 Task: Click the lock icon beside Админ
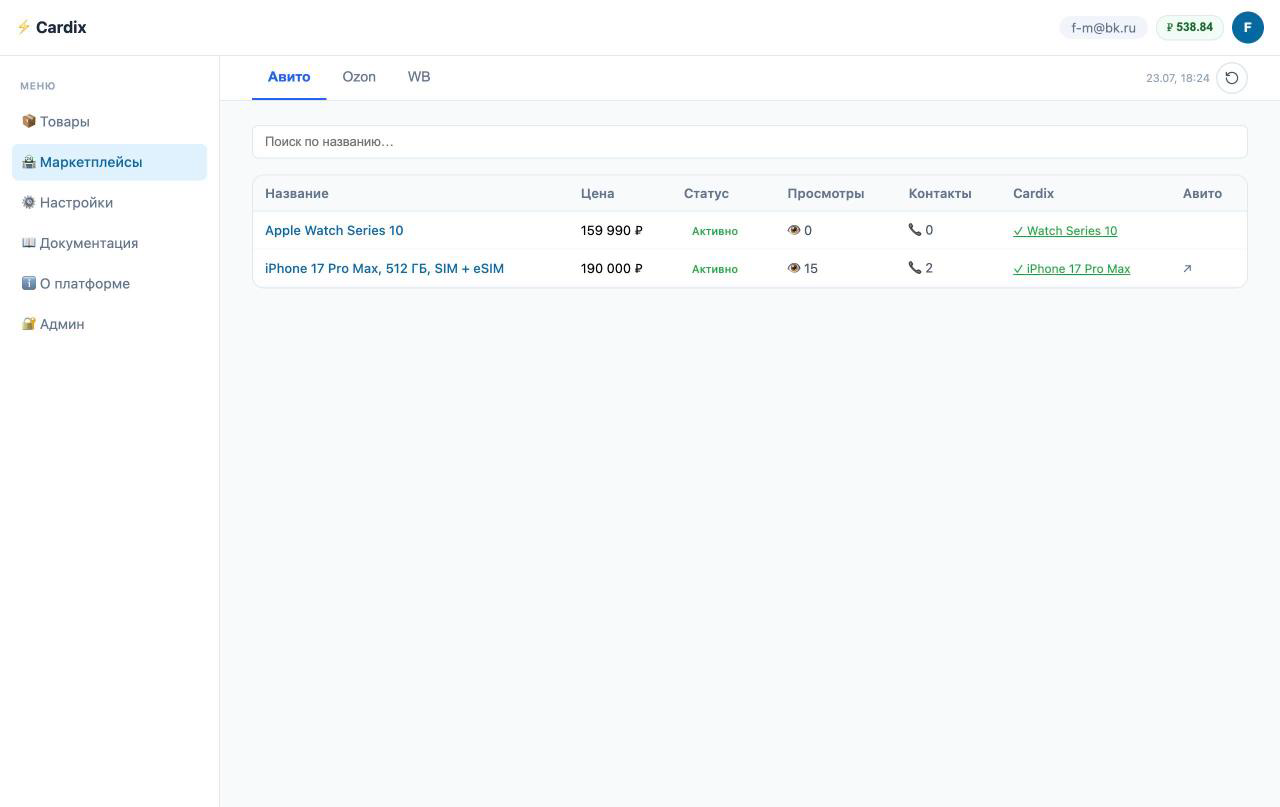[29, 324]
